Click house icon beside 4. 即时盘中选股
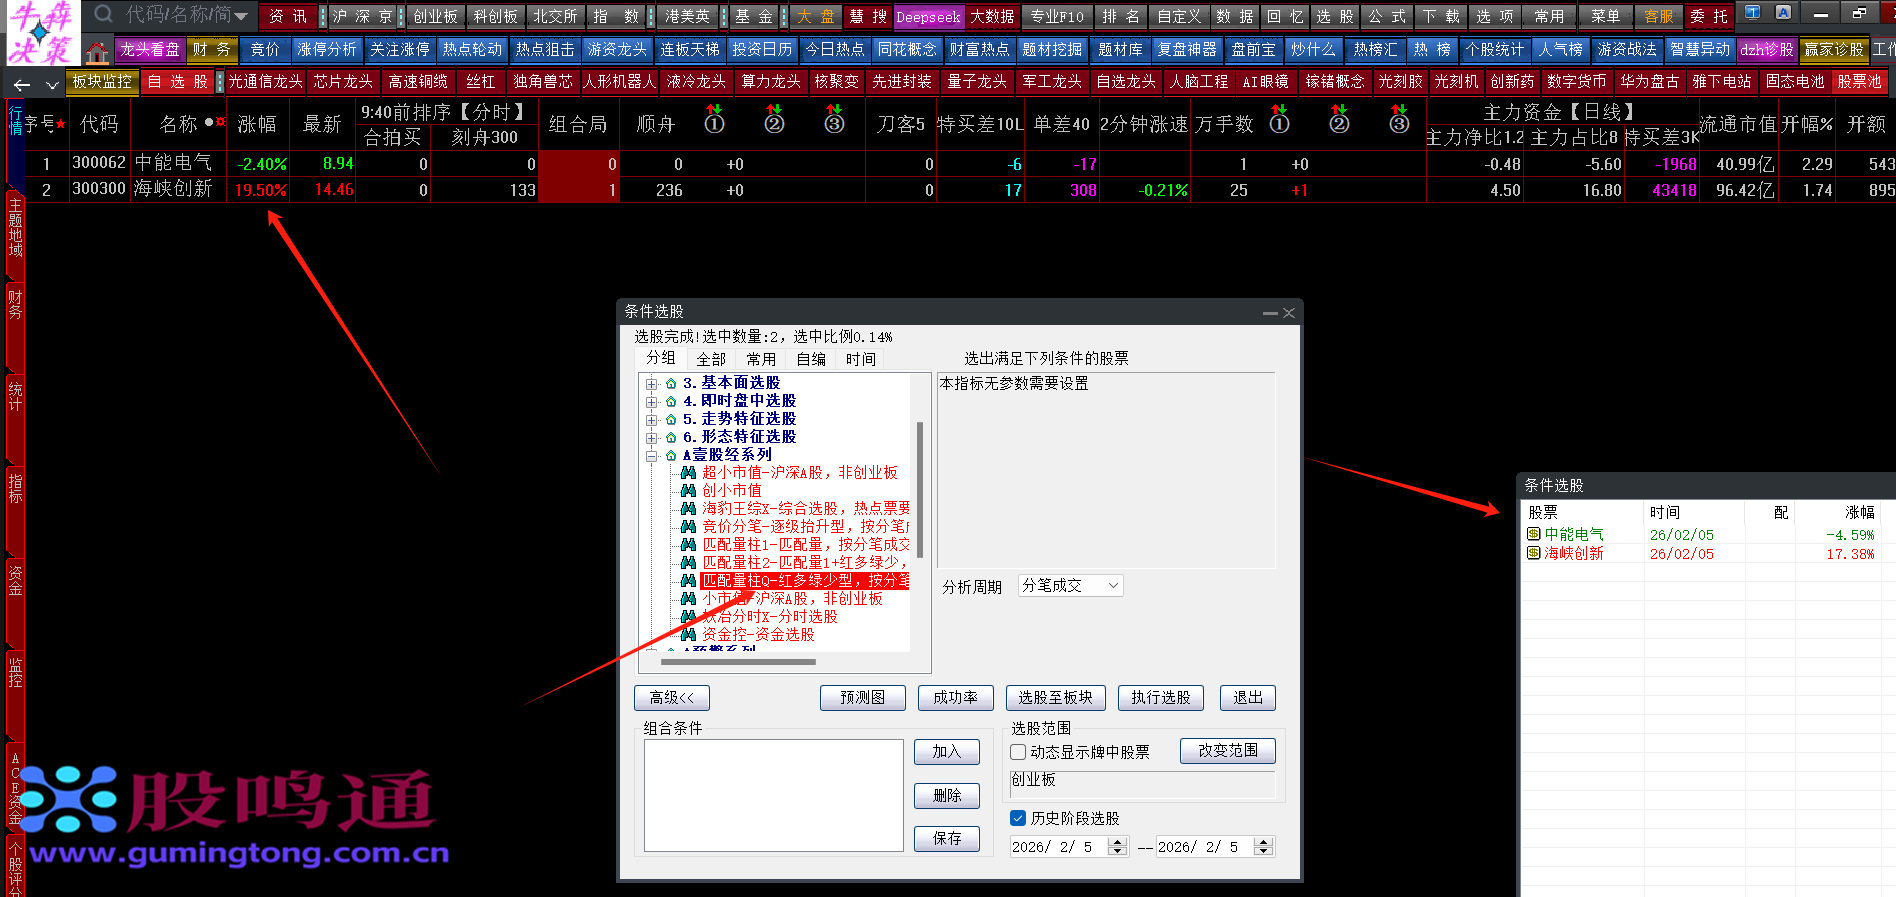 pyautogui.click(x=671, y=401)
